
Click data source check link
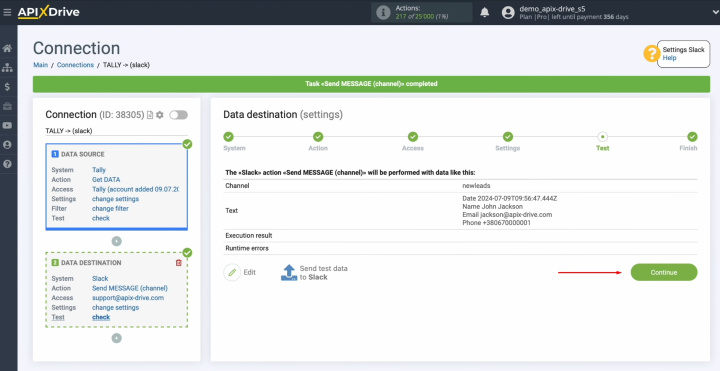click(x=101, y=218)
